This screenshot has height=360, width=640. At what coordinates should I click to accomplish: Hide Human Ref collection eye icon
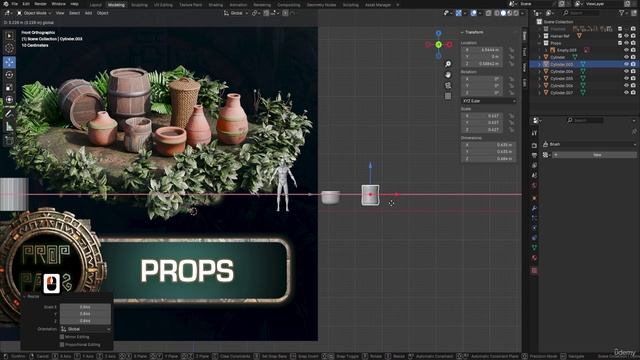(x=626, y=36)
